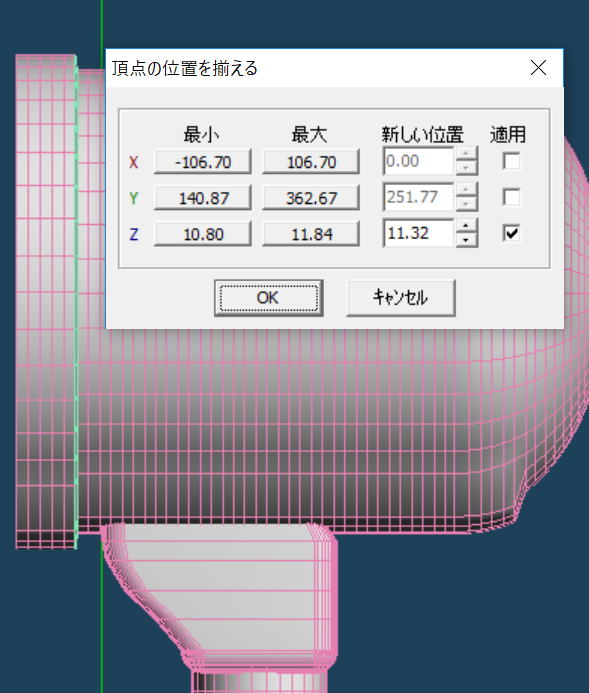Screen dimensions: 589x693
Task: Uncheck the Z axis apply checkbox
Action: (x=512, y=233)
